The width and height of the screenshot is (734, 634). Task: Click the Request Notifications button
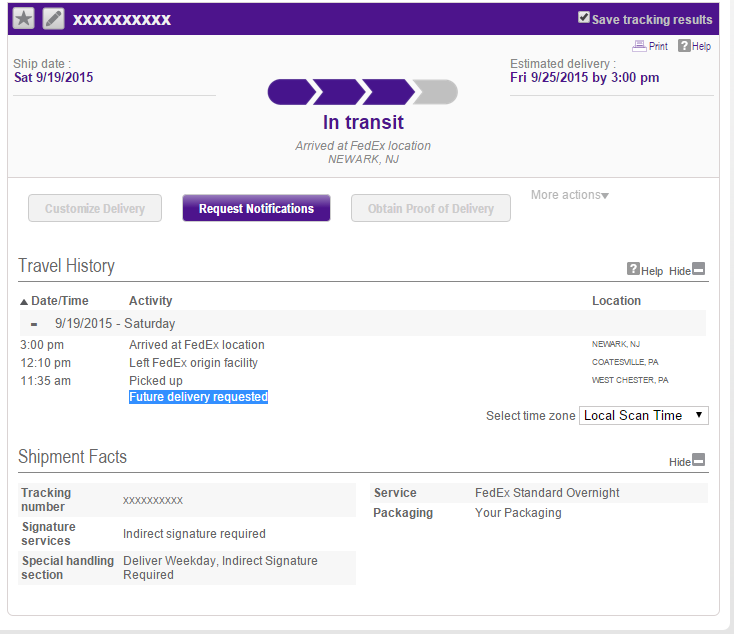[256, 208]
